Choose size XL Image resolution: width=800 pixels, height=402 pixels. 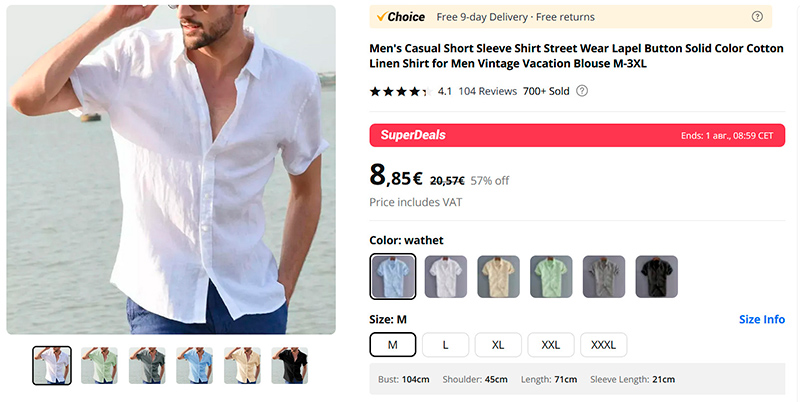[x=498, y=345]
